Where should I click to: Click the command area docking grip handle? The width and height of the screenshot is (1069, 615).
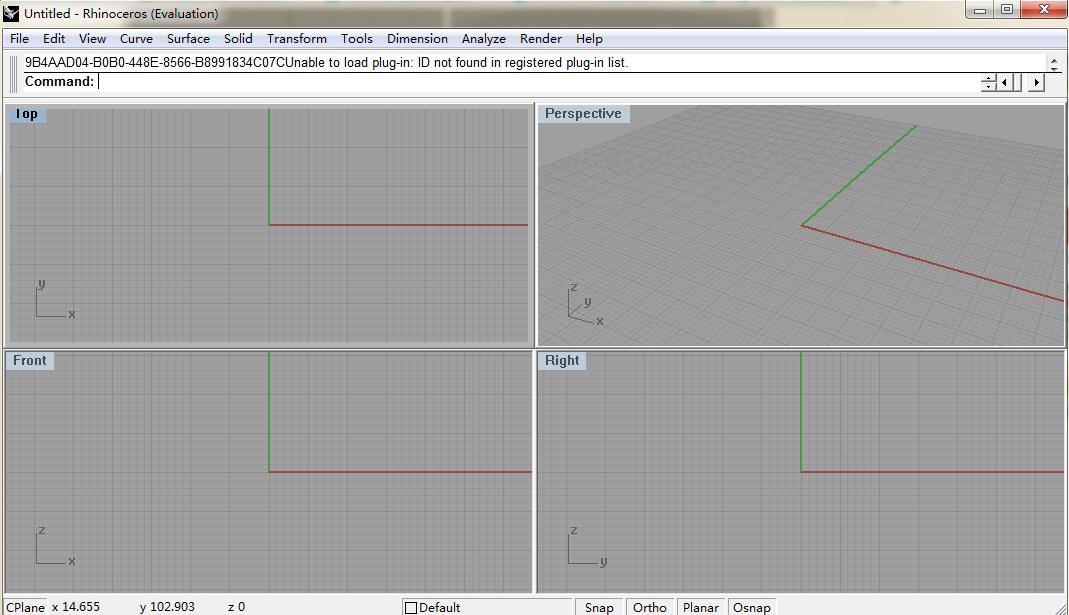(14, 74)
